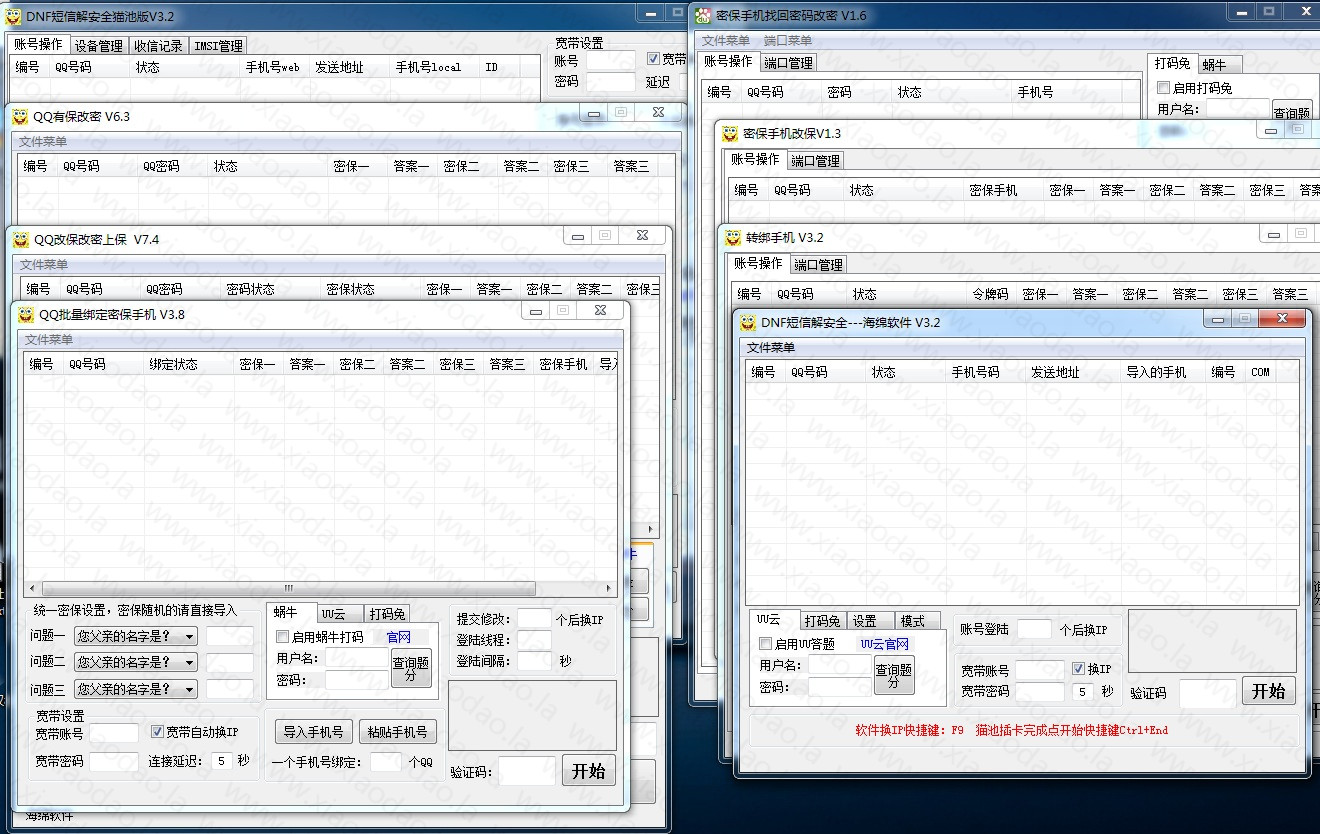1320x834 pixels.
Task: Click left scroll arrow under QQ批量绑定 table
Action: pyautogui.click(x=32, y=588)
